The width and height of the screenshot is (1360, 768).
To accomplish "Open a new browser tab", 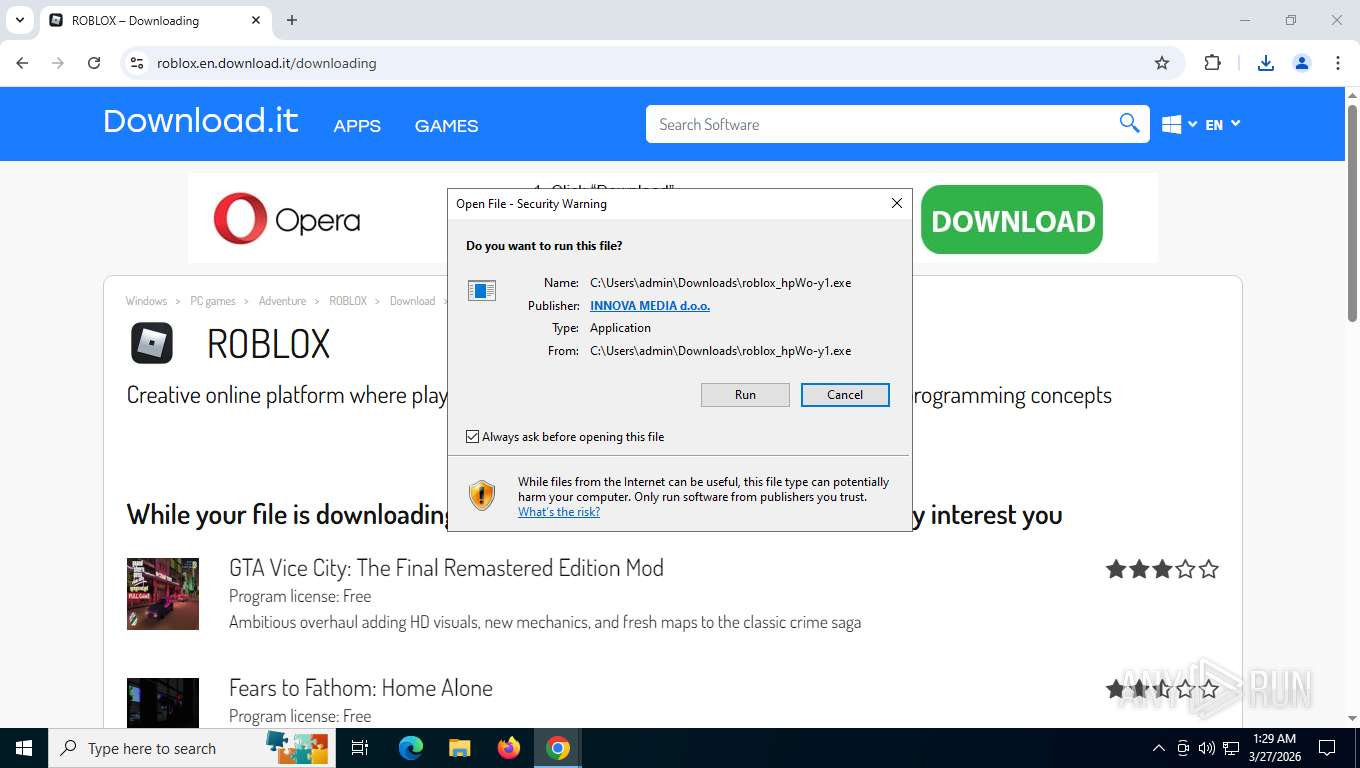I will click(x=292, y=20).
